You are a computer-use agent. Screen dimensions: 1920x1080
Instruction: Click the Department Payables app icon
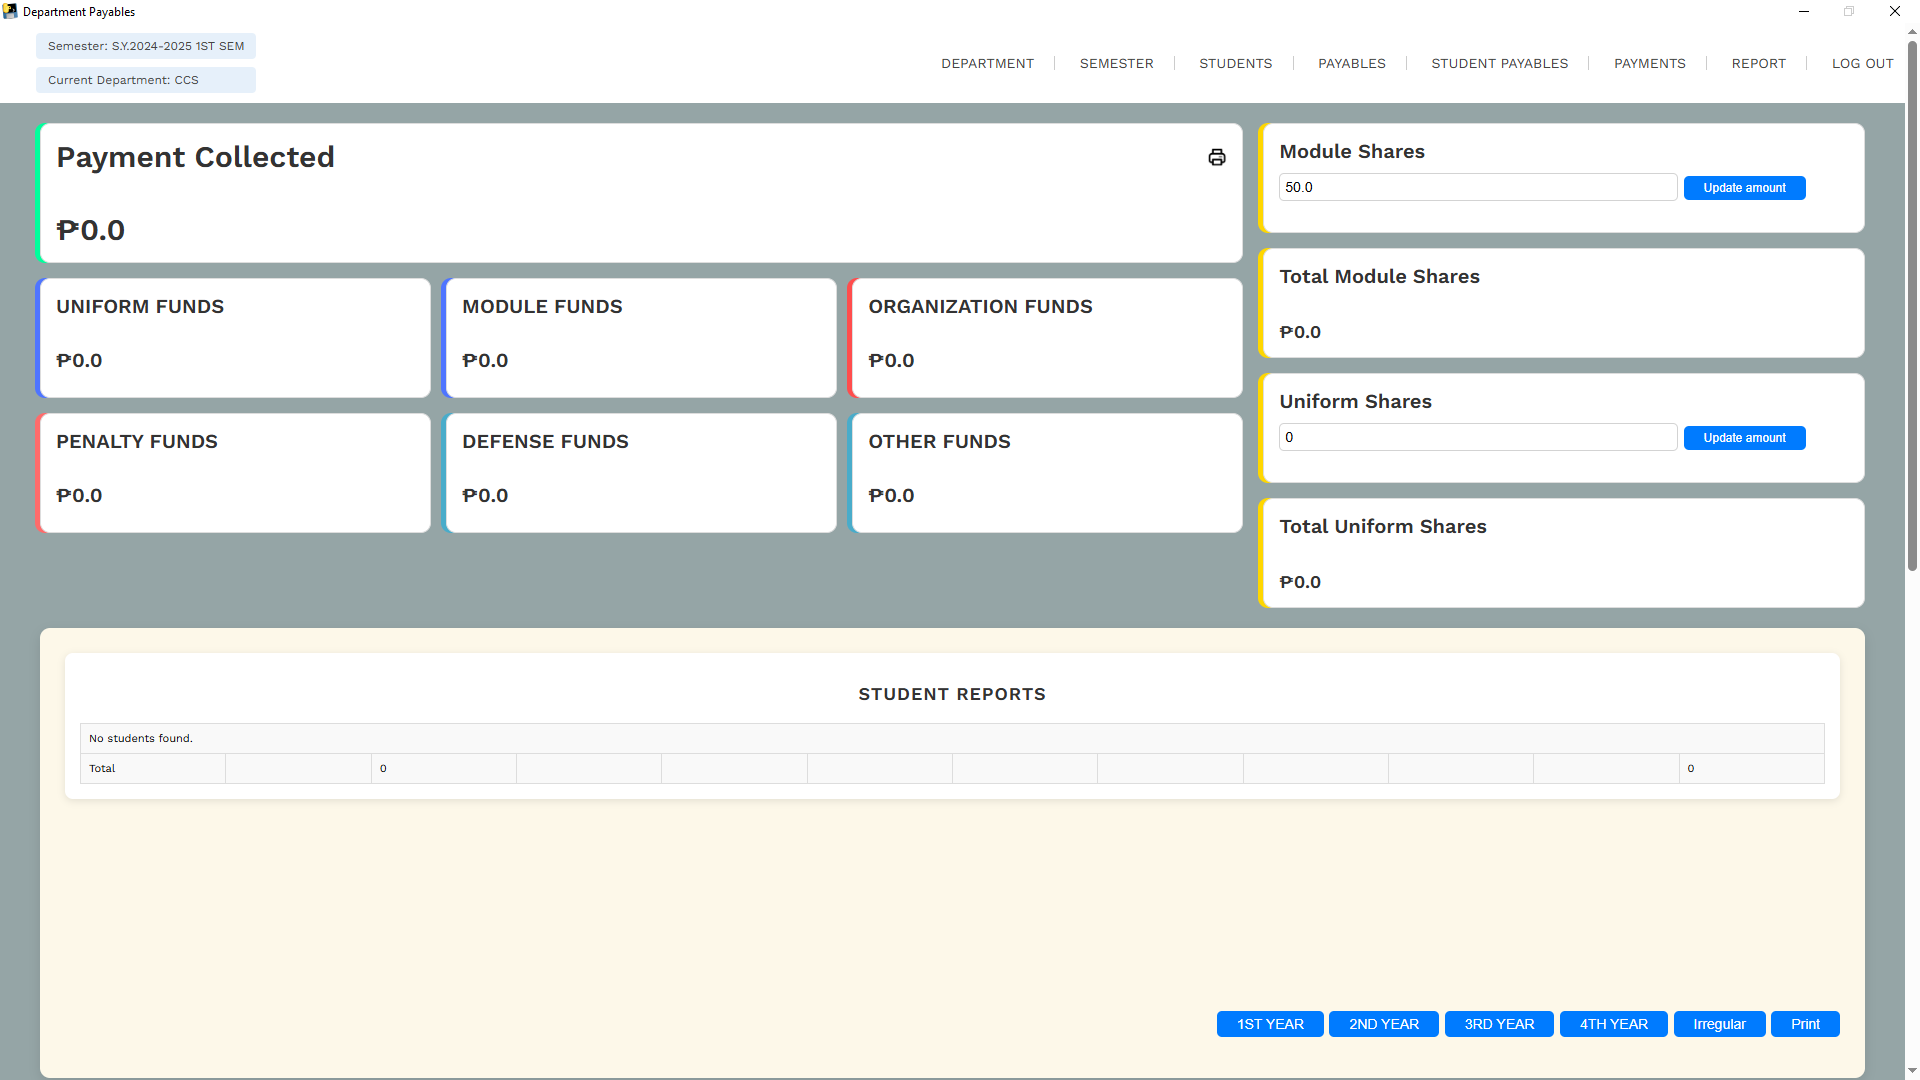(10, 11)
